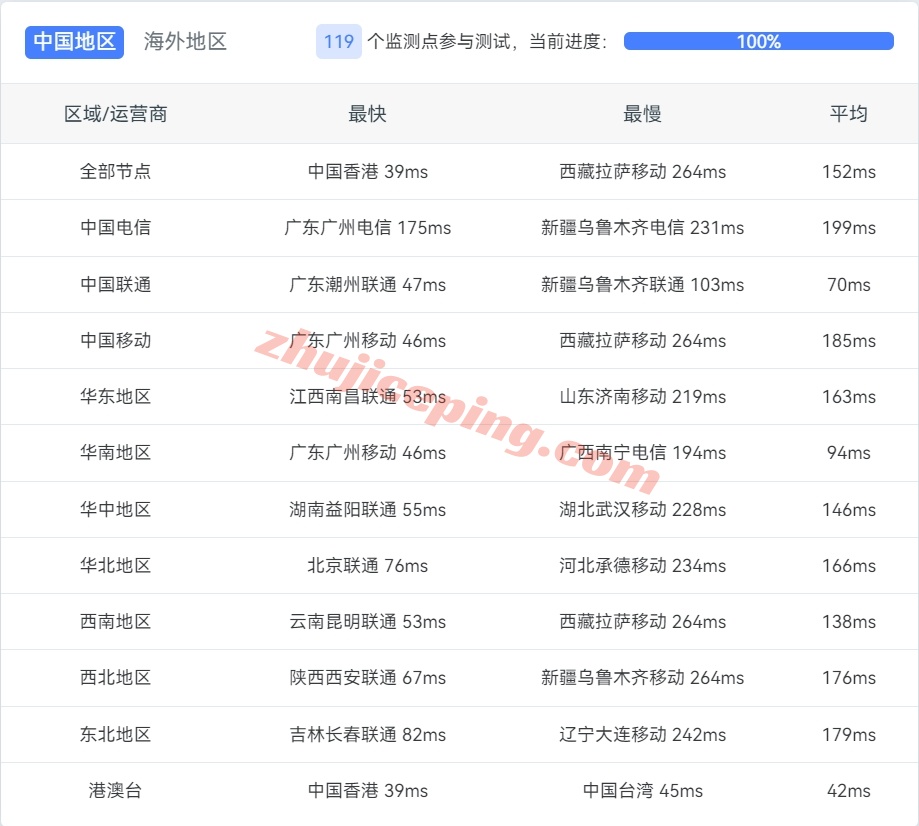Click 辽宁大连移动 242ms cell

pos(642,735)
